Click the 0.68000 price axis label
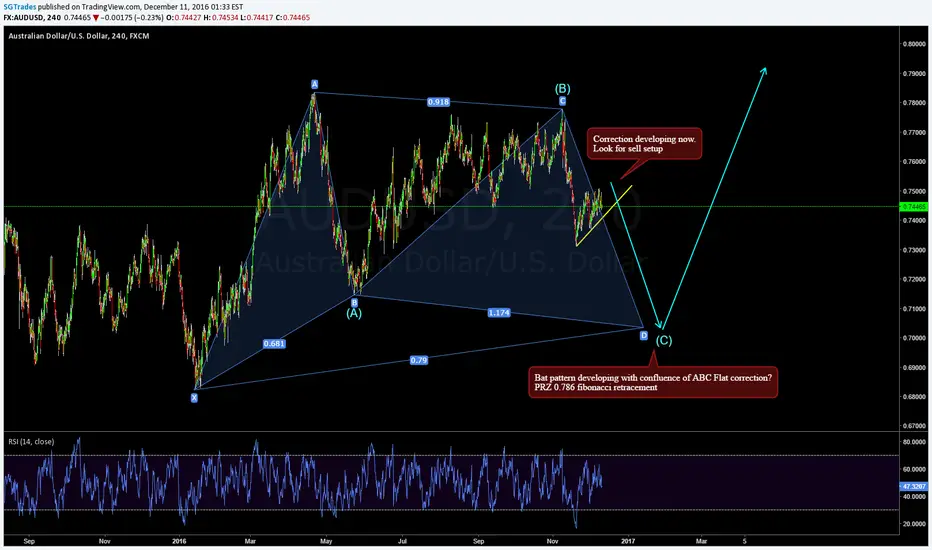This screenshot has height=550, width=932. 915,397
